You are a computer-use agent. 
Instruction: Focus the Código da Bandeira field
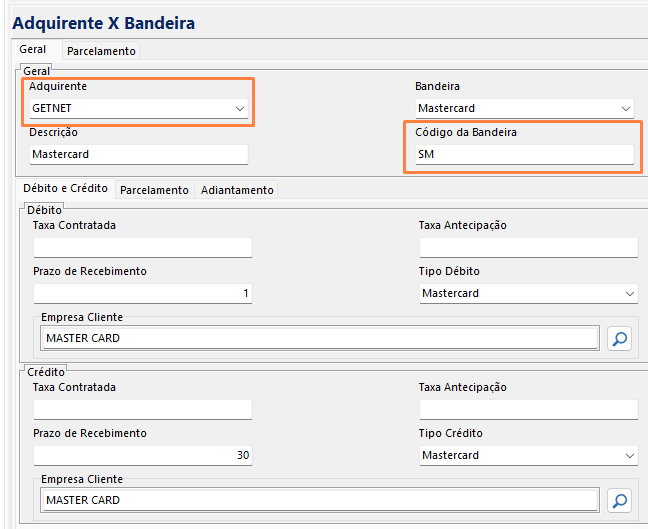524,155
